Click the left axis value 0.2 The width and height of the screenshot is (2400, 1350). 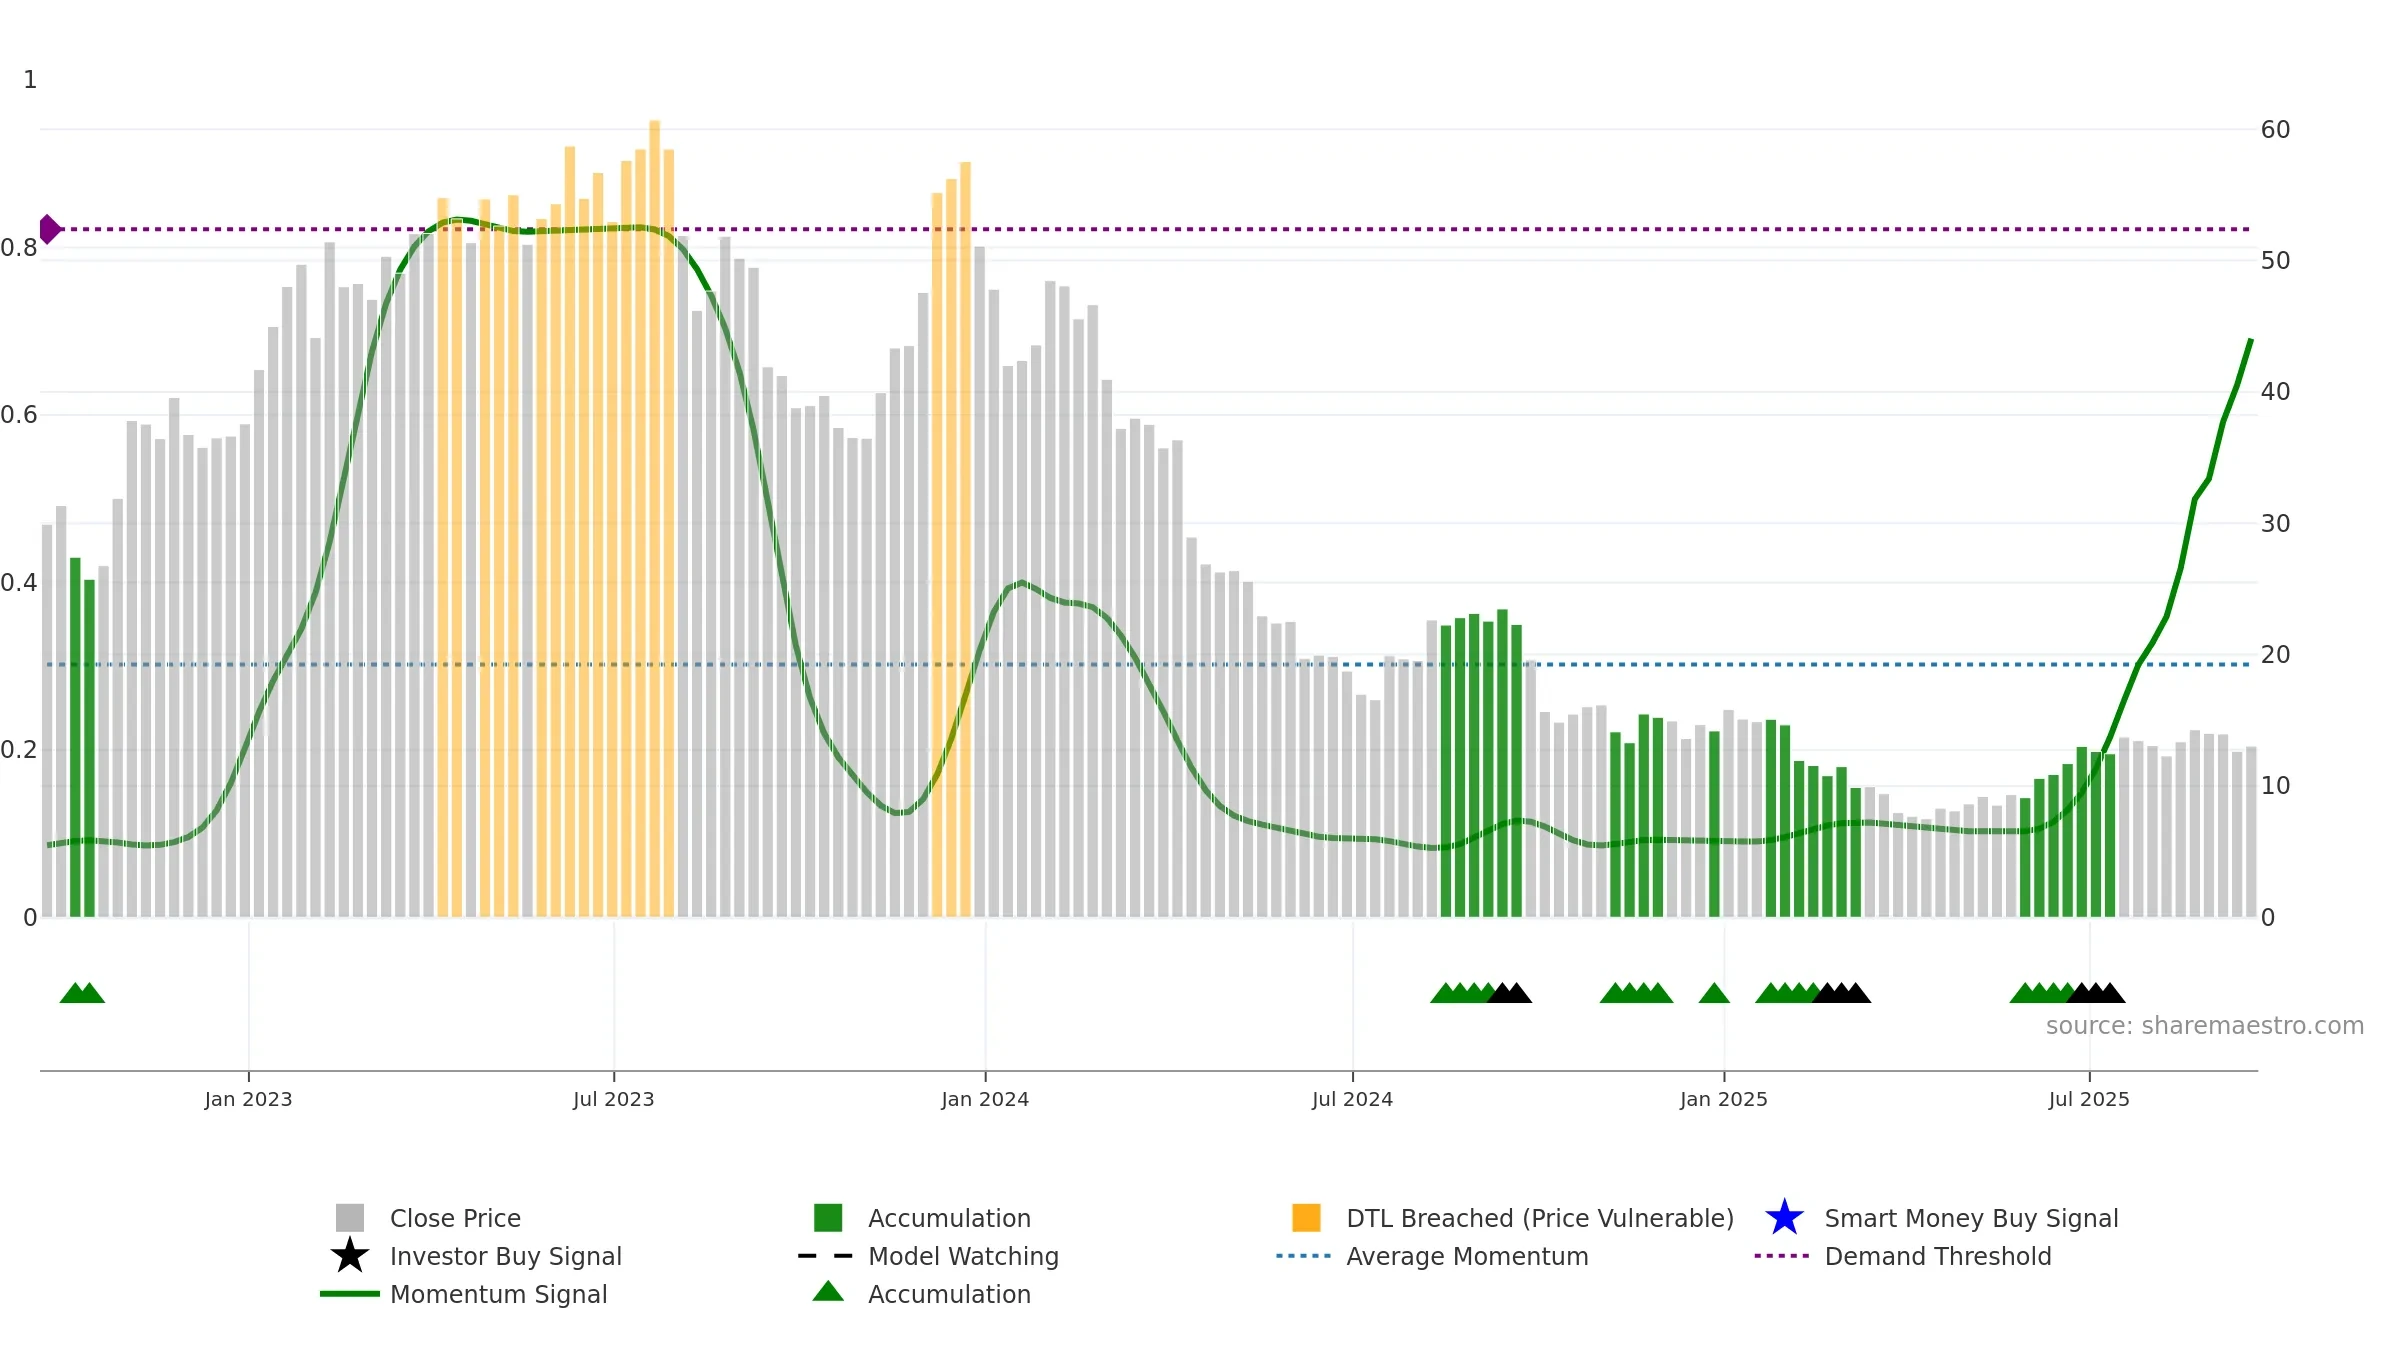[x=20, y=749]
